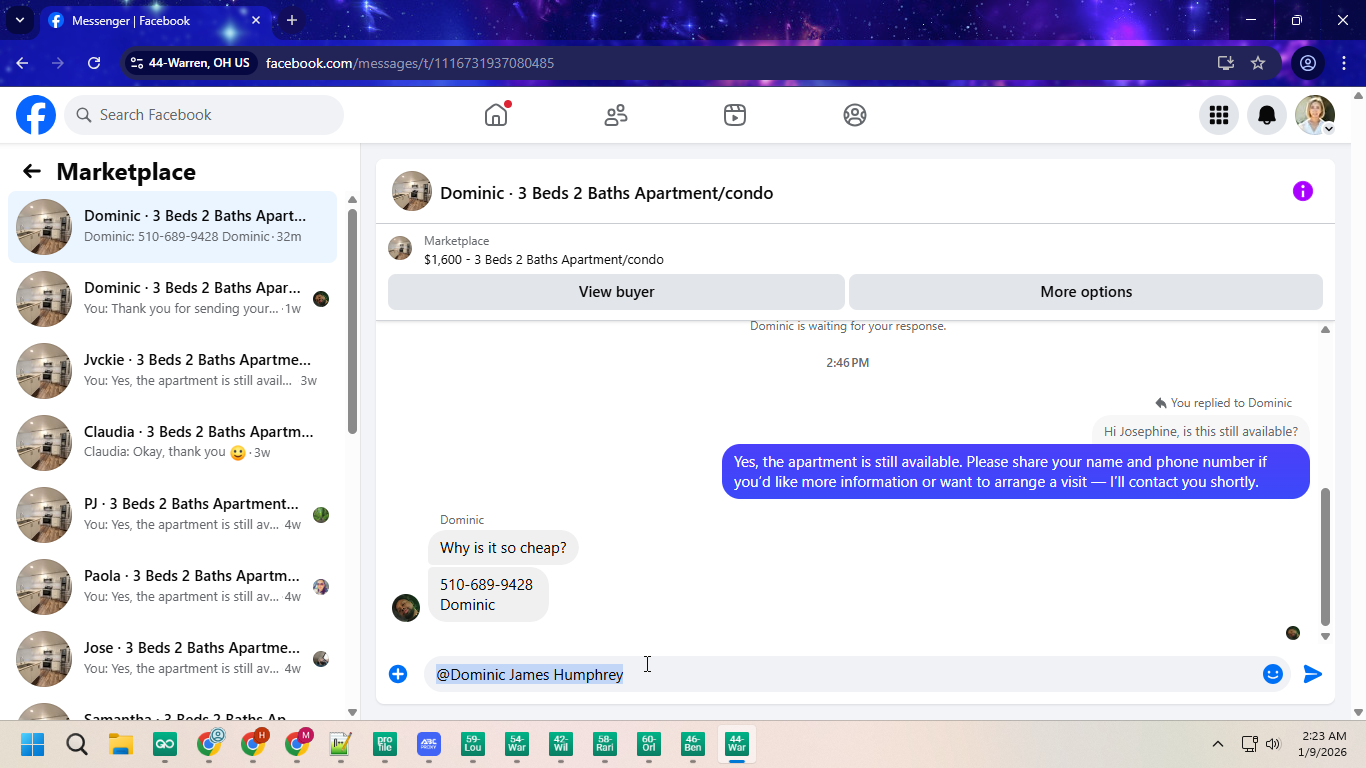Viewport: 1366px width, 768px height.
Task: Open Dominic's profile picture in chat header
Action: click(x=412, y=191)
